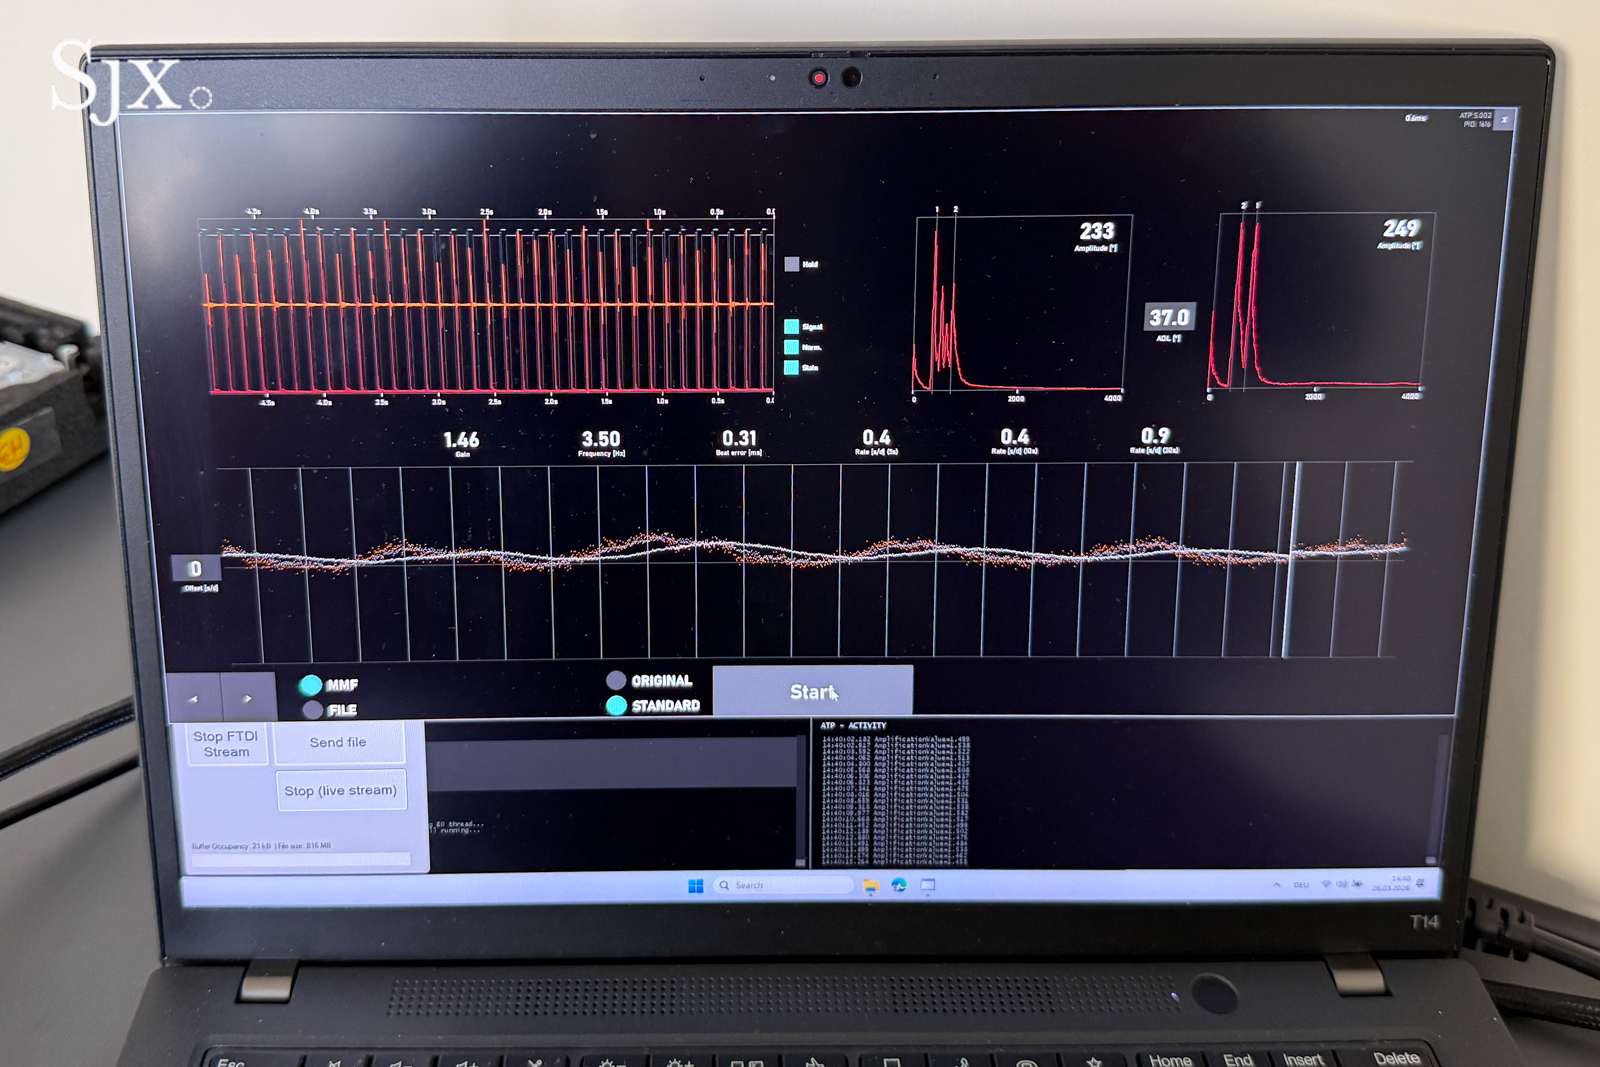Select the MMF radio option

(x=311, y=685)
